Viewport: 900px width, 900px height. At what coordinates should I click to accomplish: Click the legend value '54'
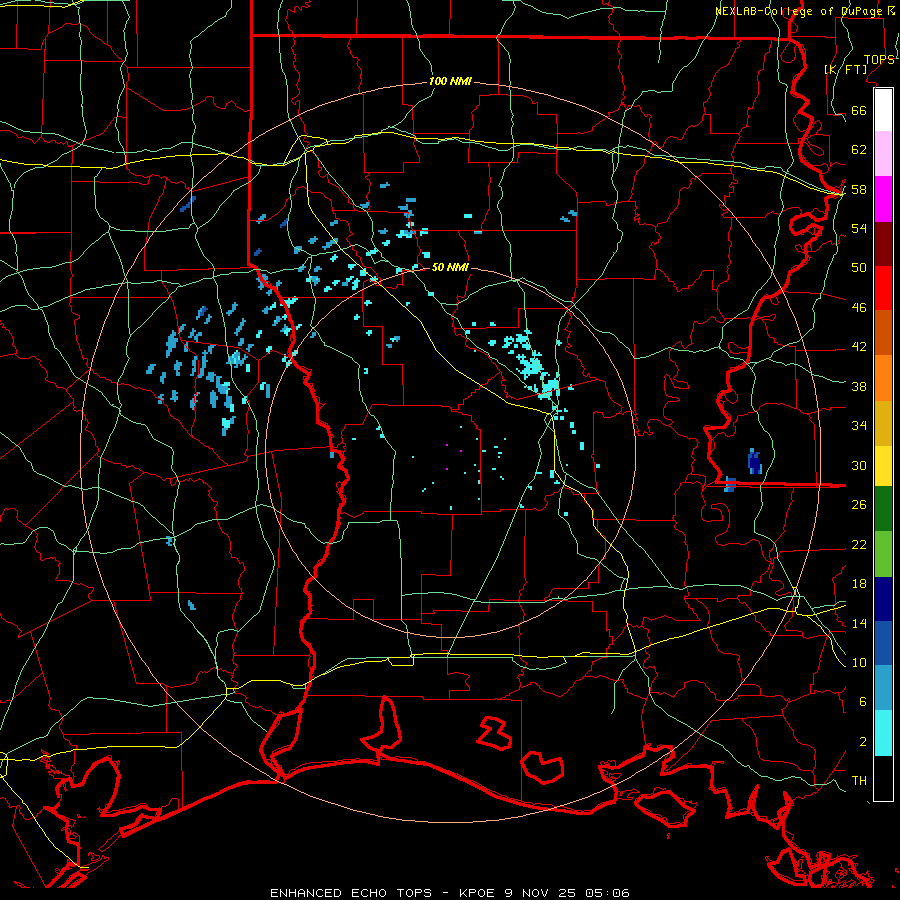coord(859,228)
